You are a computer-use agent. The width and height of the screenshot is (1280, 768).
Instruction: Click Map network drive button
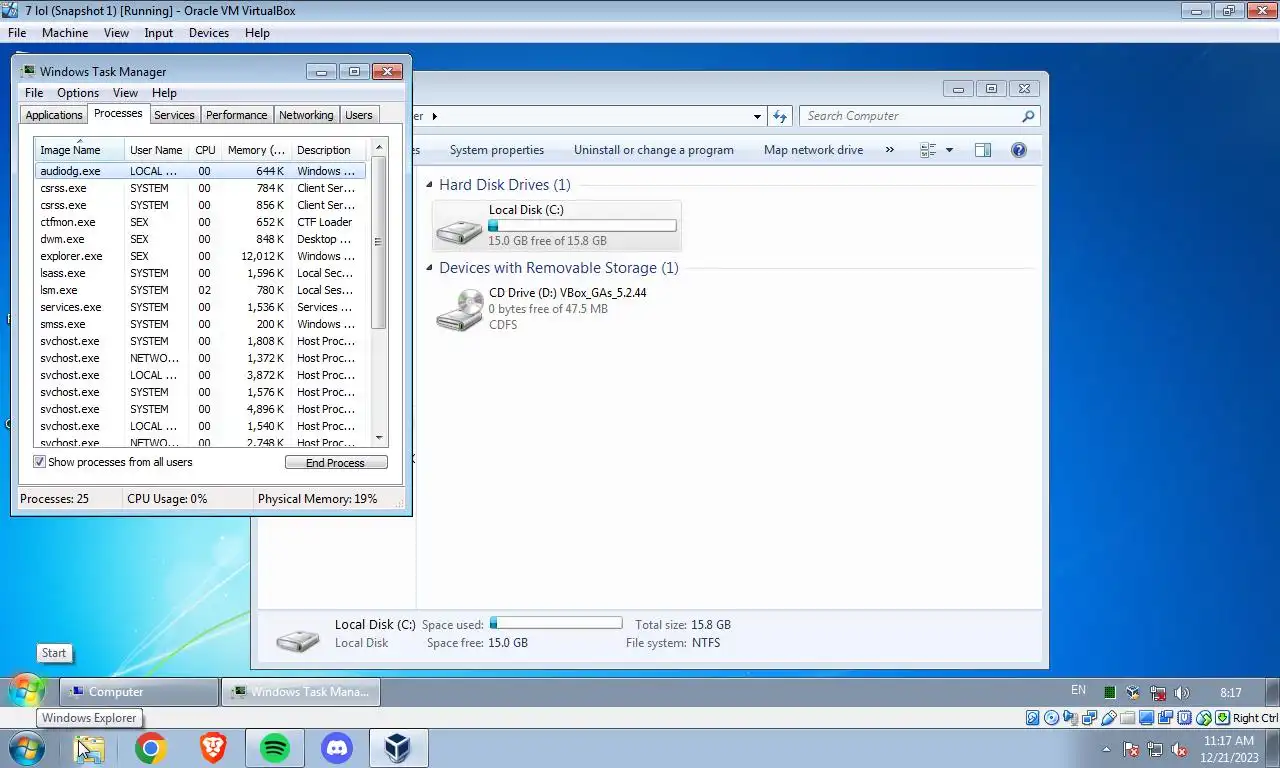813,150
